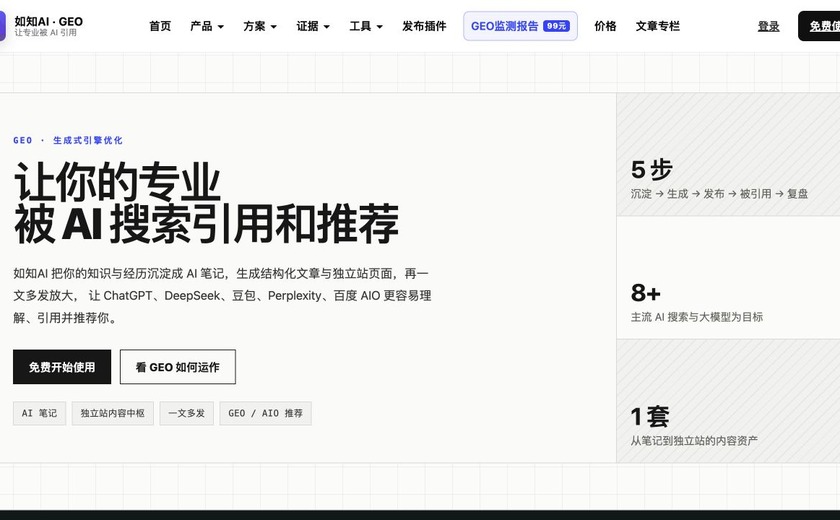Click the black 免费 button in header
The image size is (840, 520).
pyautogui.click(x=819, y=26)
